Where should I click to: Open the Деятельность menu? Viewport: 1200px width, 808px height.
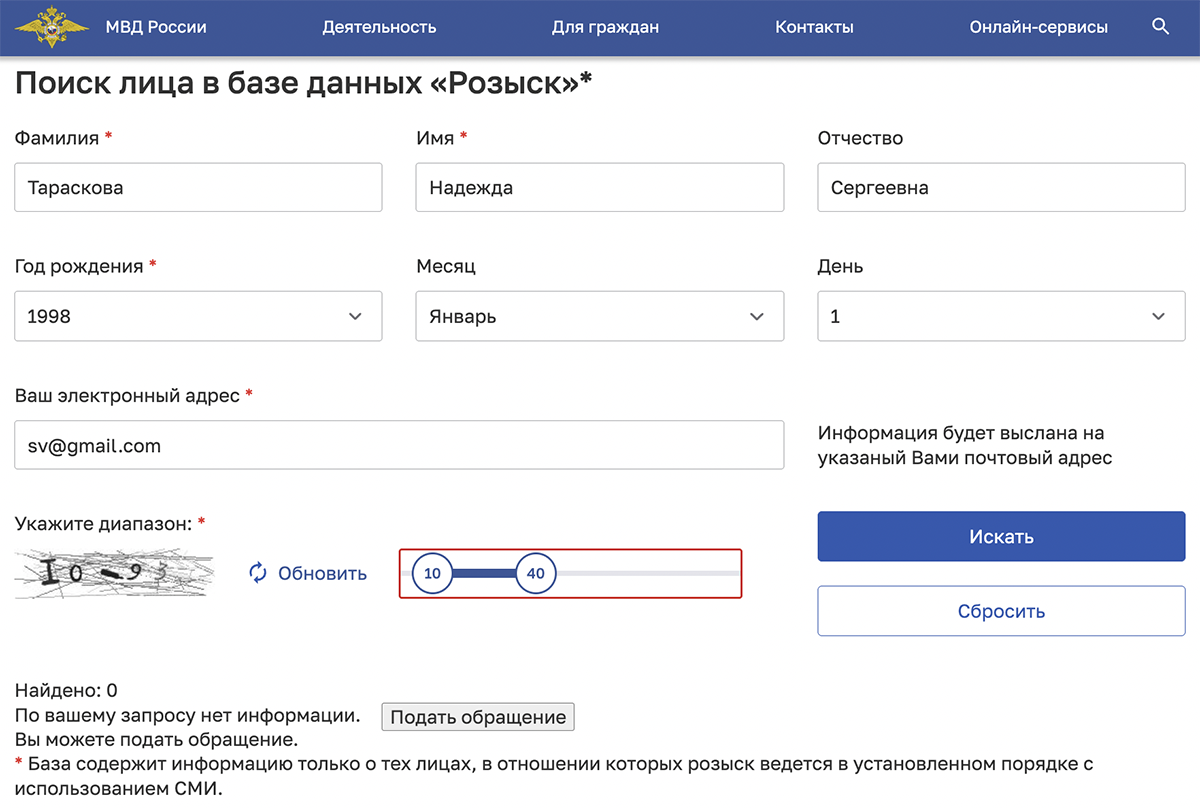379,27
